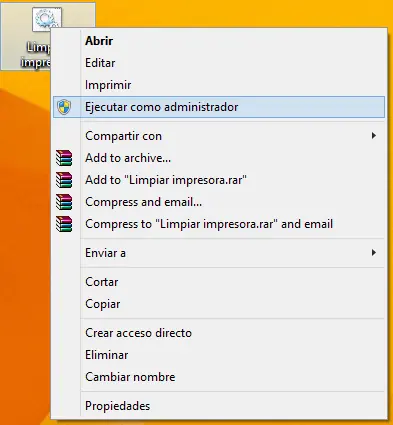Open the Enviar a menu entry
The width and height of the screenshot is (393, 425).
tap(219, 253)
